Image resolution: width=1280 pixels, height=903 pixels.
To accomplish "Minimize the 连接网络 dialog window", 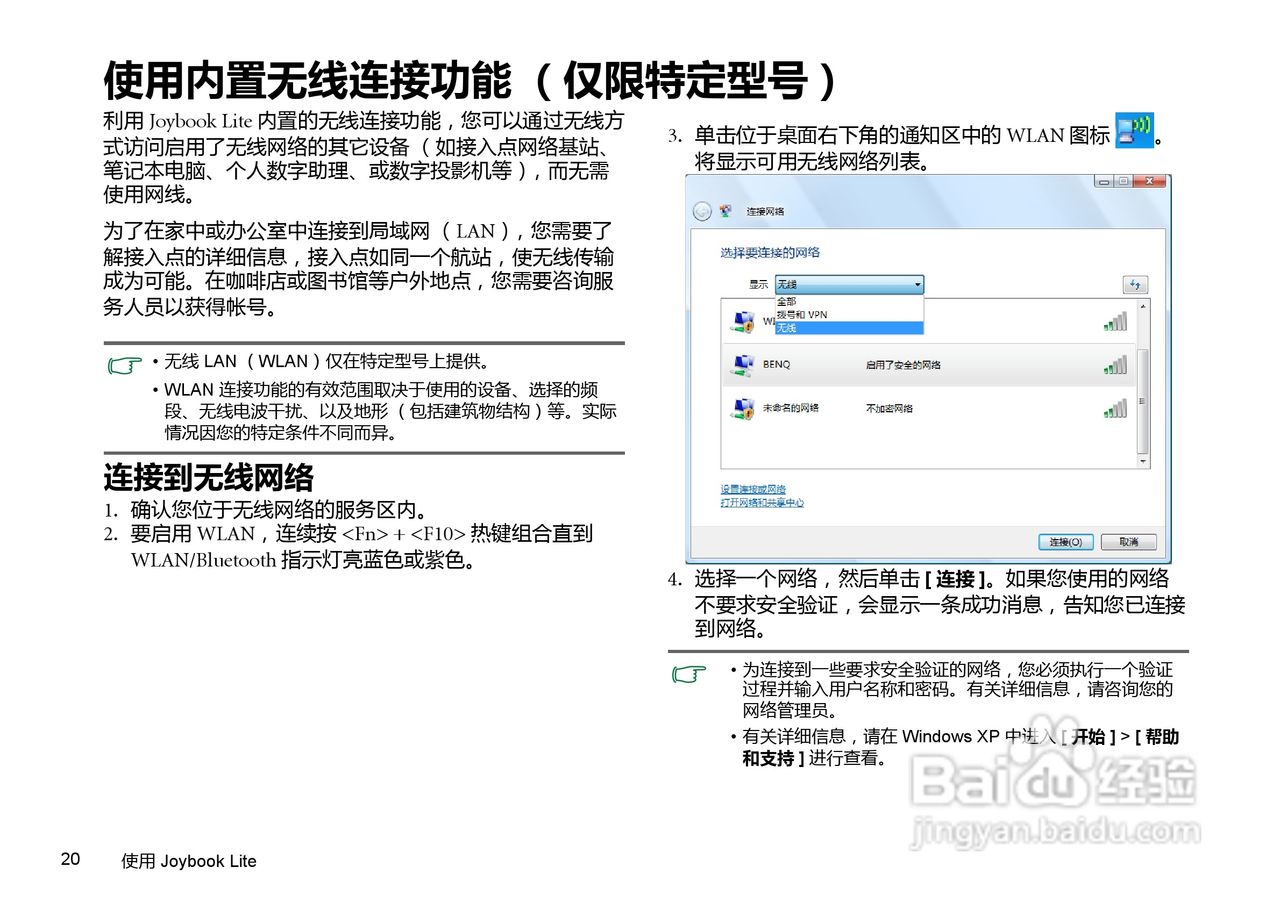I will tap(1104, 182).
